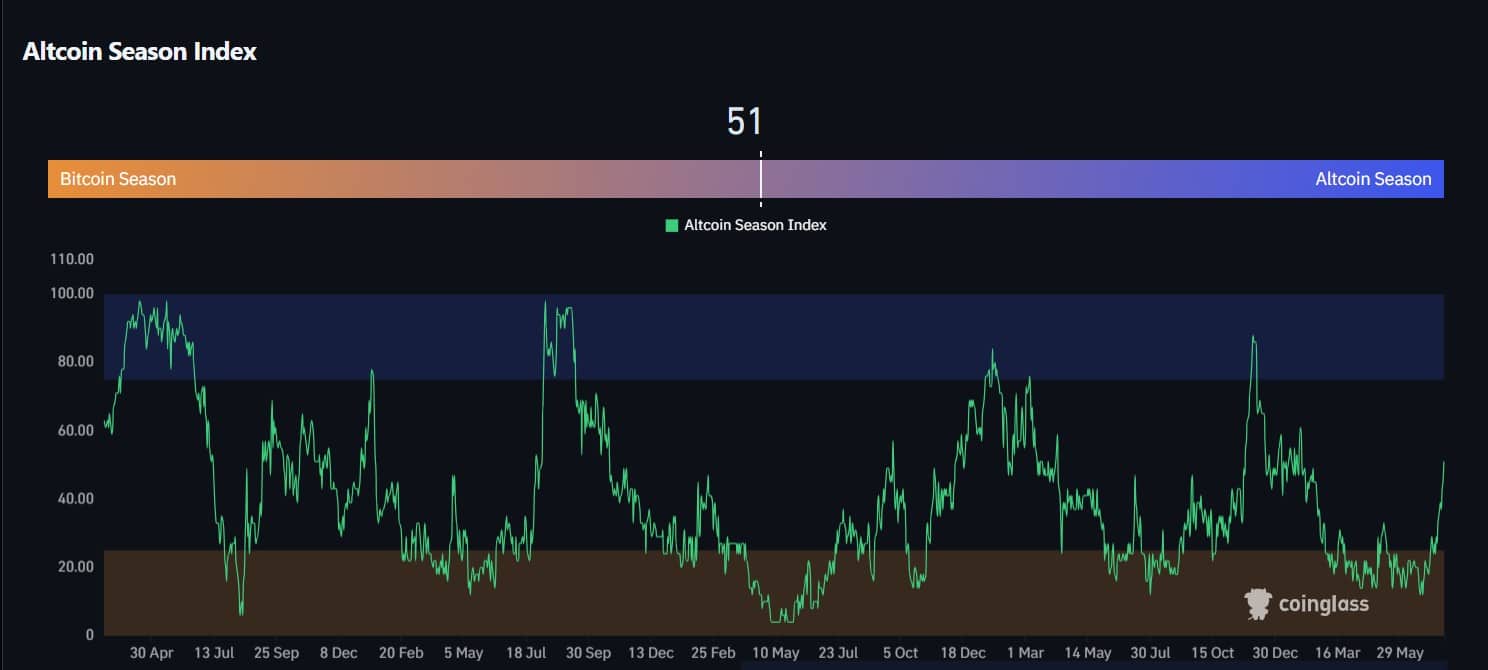Click the 100.00 y-axis label
The image size is (1488, 670).
tap(71, 293)
